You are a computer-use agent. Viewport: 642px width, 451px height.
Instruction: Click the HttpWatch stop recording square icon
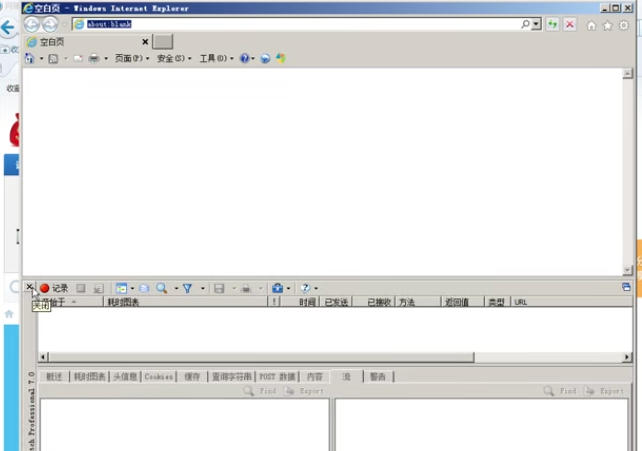point(82,288)
